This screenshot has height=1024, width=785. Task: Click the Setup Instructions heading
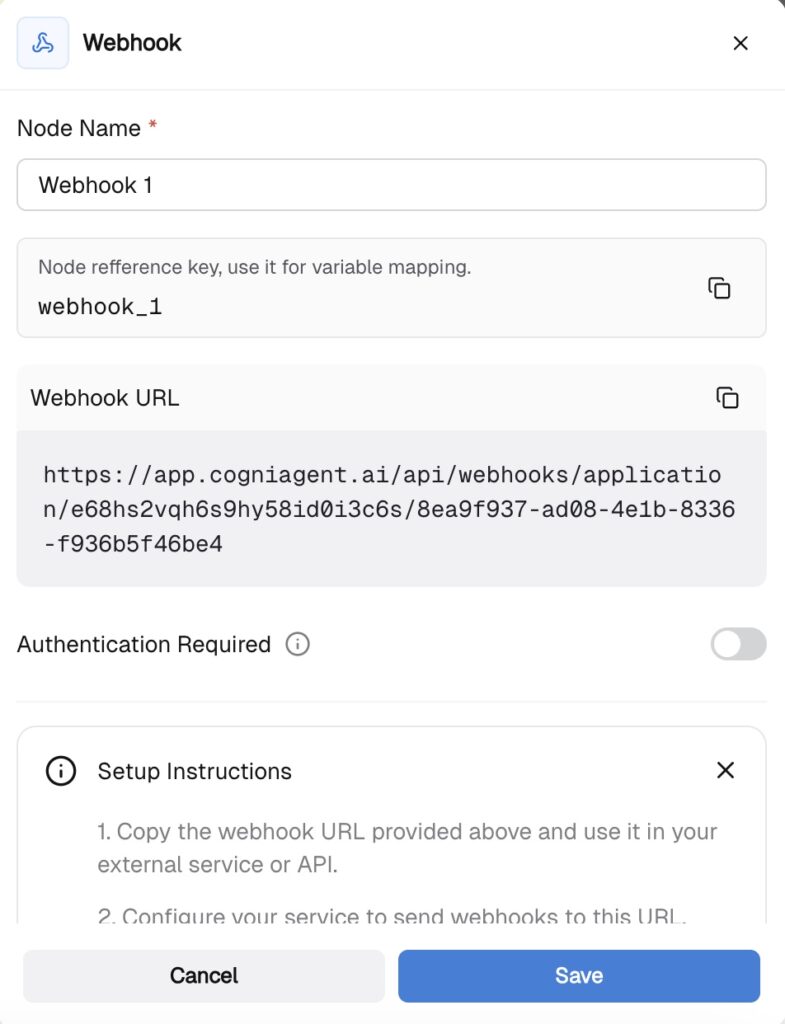(195, 771)
